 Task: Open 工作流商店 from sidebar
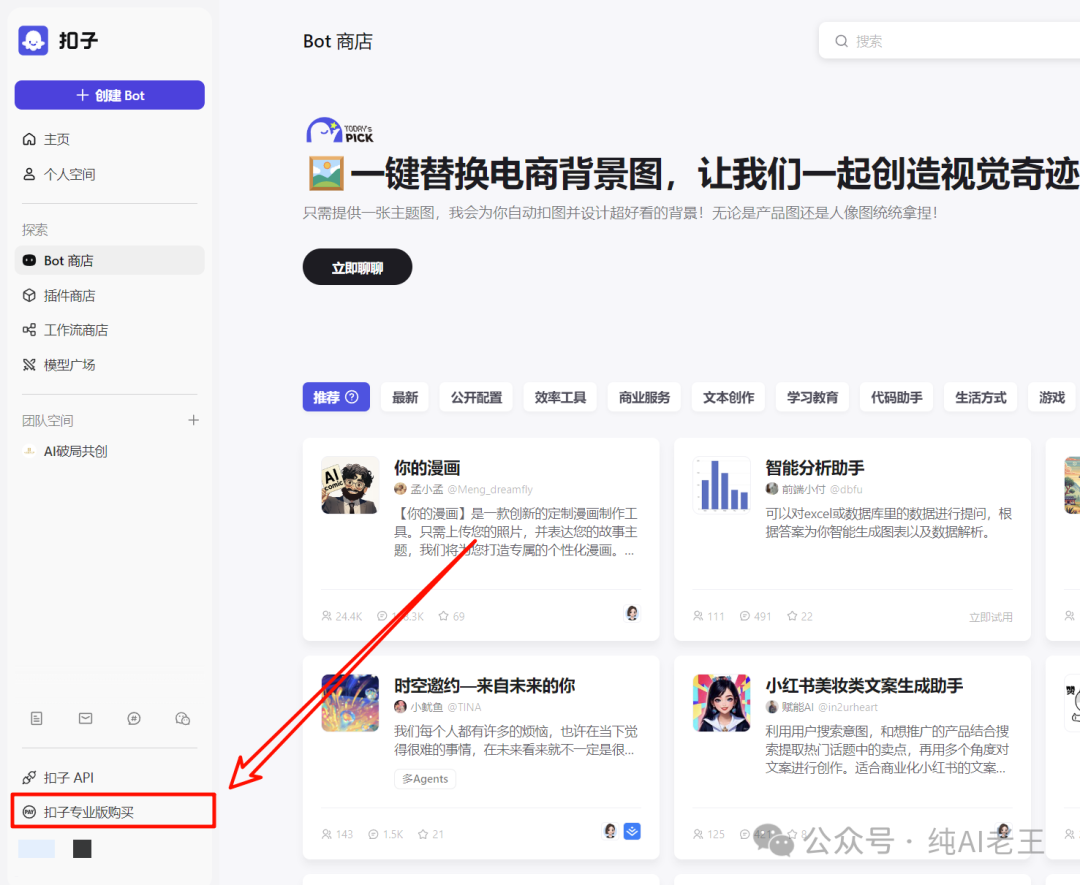[x=110, y=330]
